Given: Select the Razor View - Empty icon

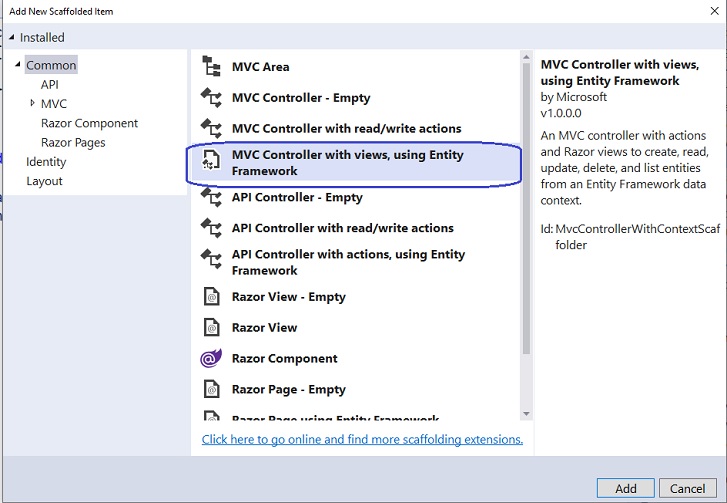Looking at the screenshot, I should pos(211,297).
